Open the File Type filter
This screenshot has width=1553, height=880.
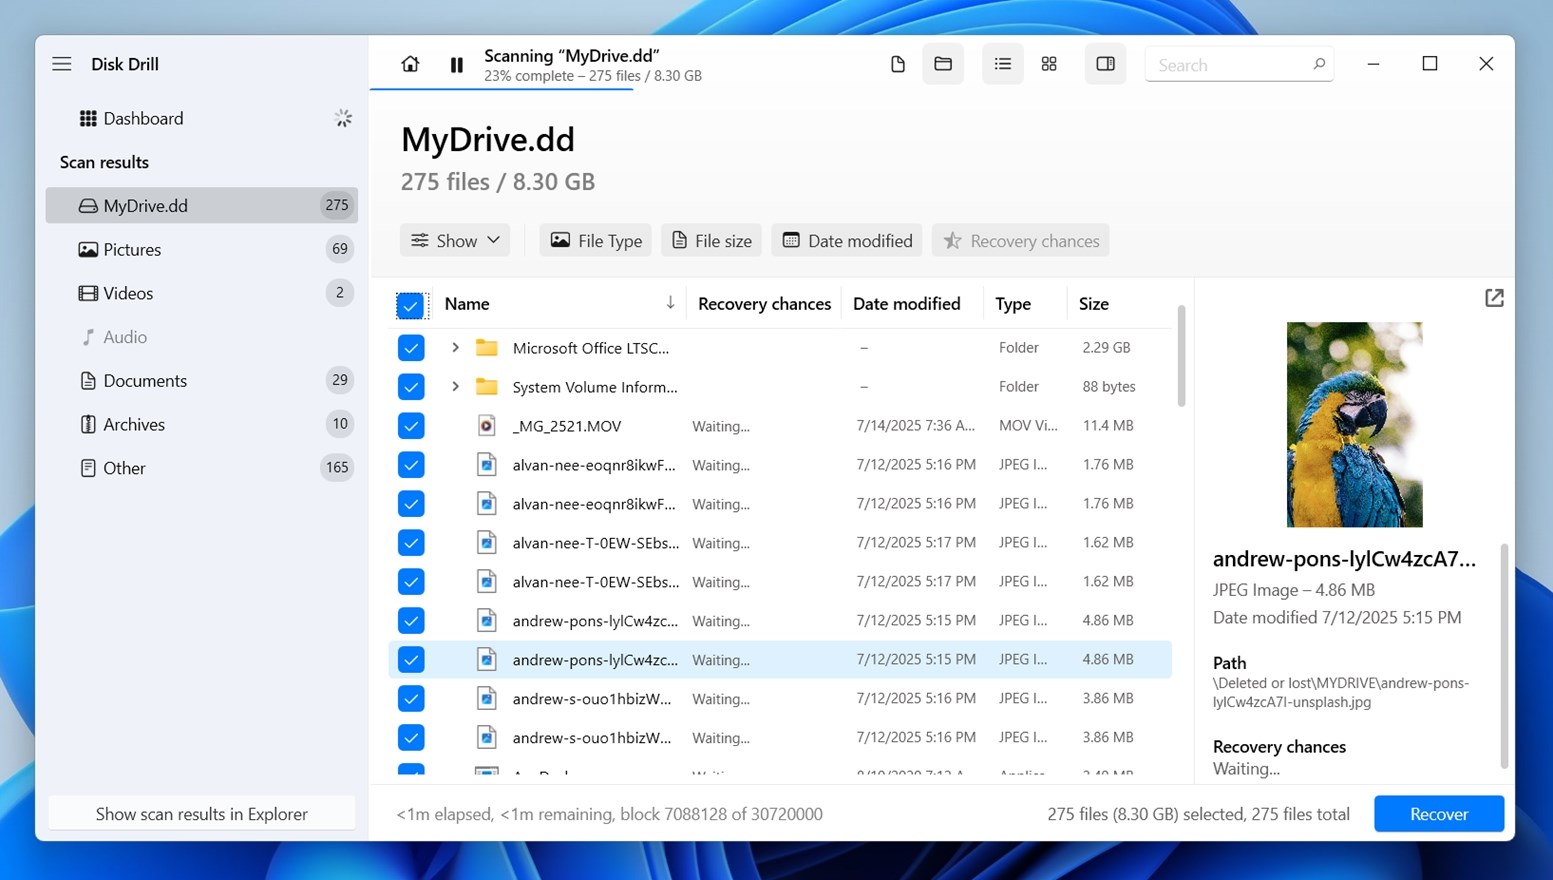click(x=596, y=241)
